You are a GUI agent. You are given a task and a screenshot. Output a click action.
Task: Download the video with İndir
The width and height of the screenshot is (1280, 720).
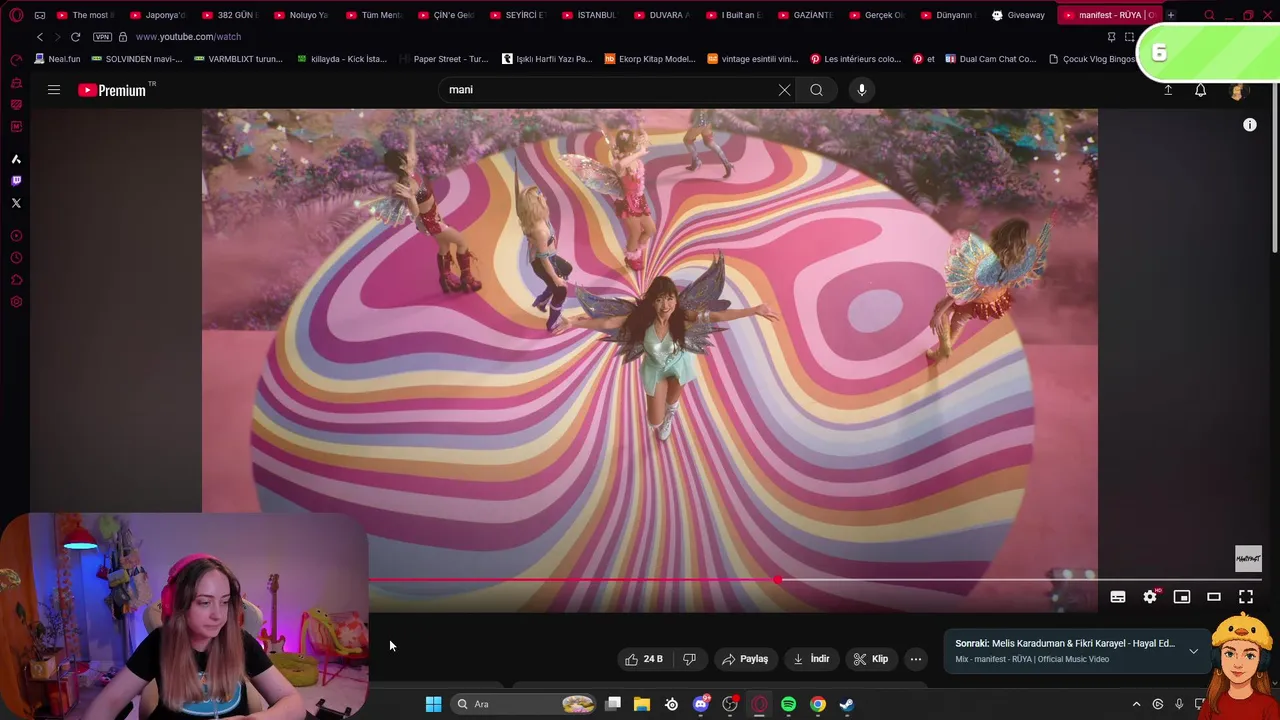click(811, 659)
